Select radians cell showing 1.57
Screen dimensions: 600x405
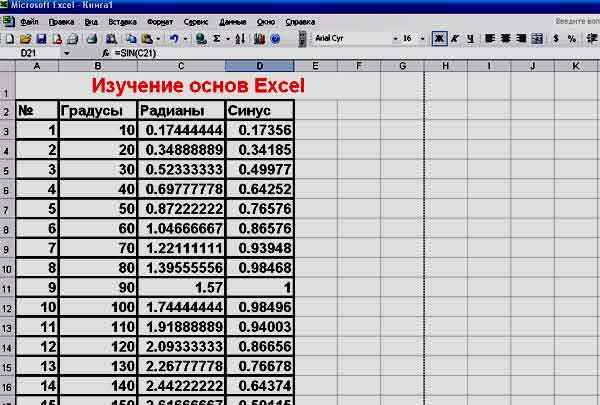pos(181,287)
